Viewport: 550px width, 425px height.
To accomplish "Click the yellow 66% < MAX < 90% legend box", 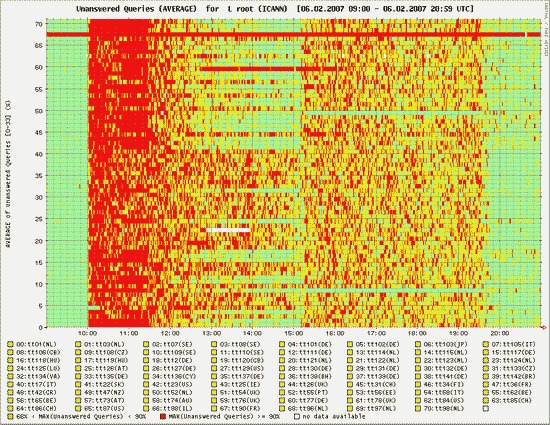I will (11, 417).
